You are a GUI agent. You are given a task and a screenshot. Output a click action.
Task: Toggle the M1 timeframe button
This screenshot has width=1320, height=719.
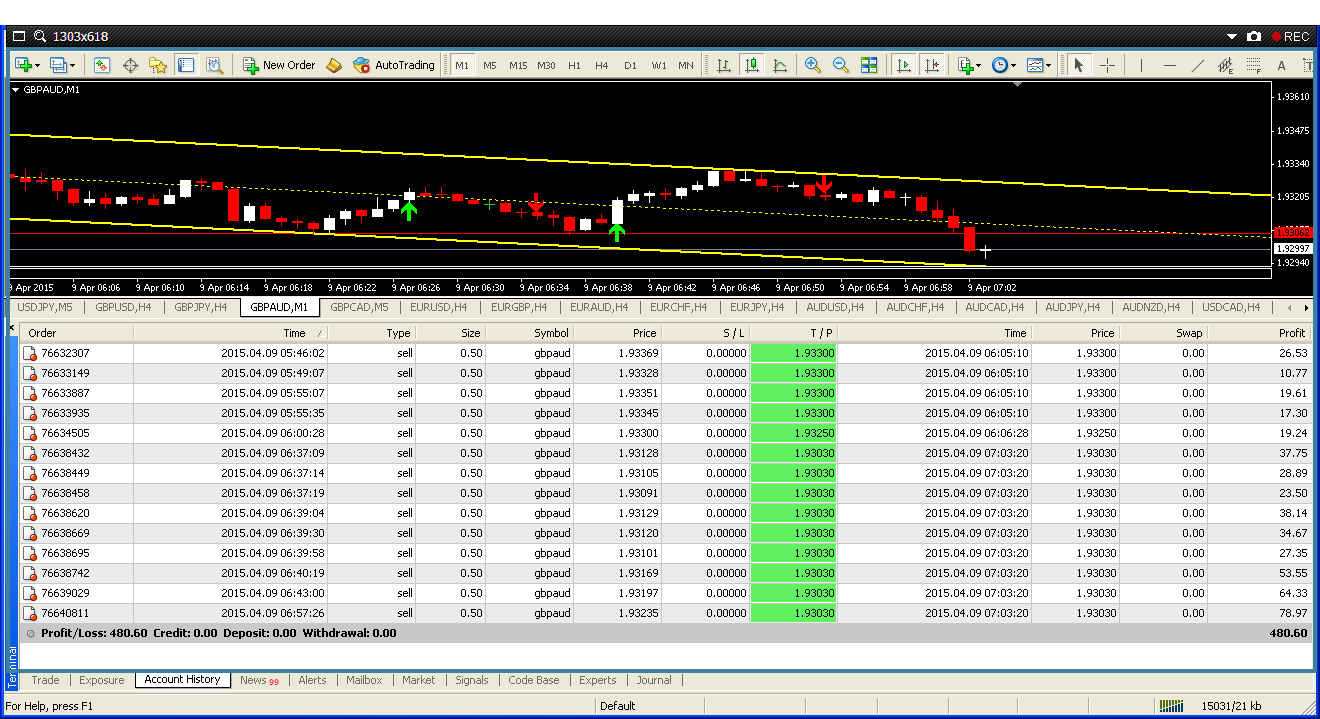tap(461, 65)
